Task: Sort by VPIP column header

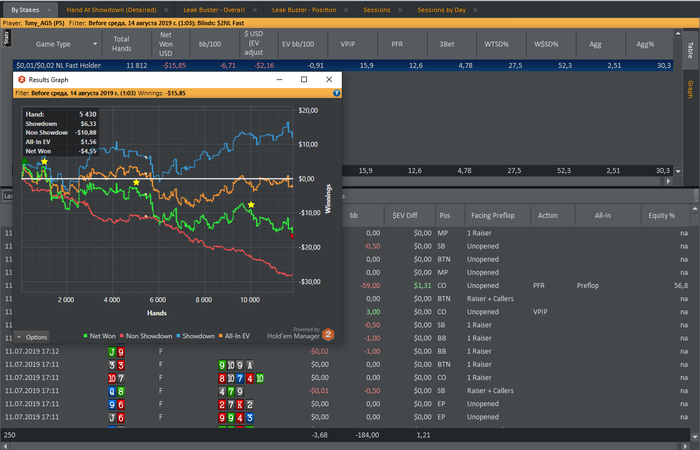Action: 348,44
